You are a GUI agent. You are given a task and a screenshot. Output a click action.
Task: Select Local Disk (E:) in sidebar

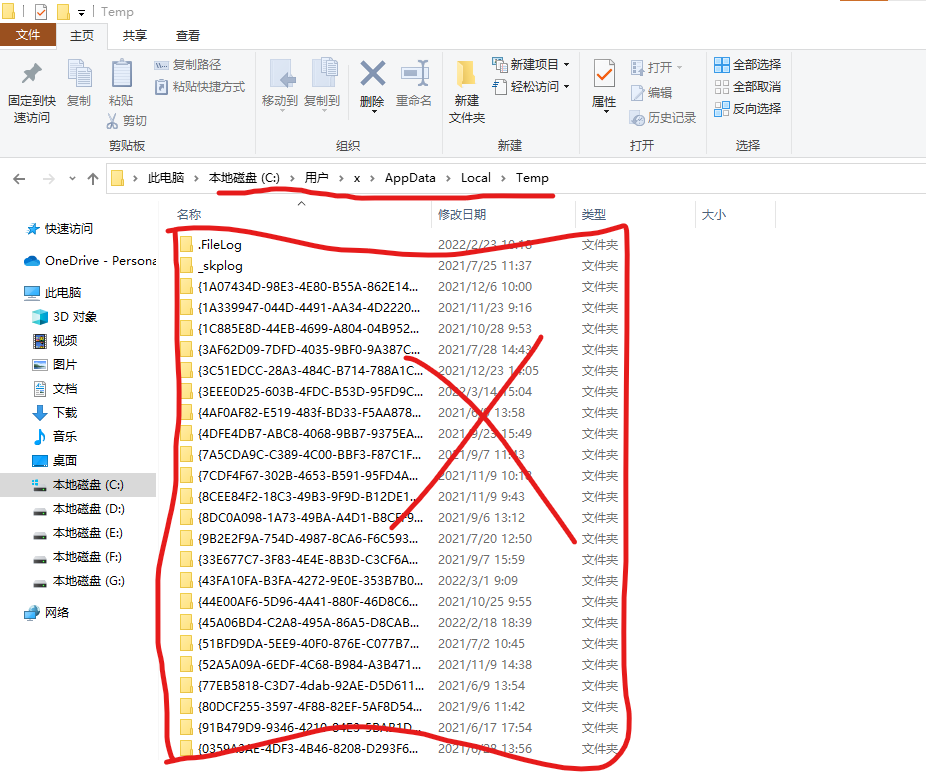(78, 533)
